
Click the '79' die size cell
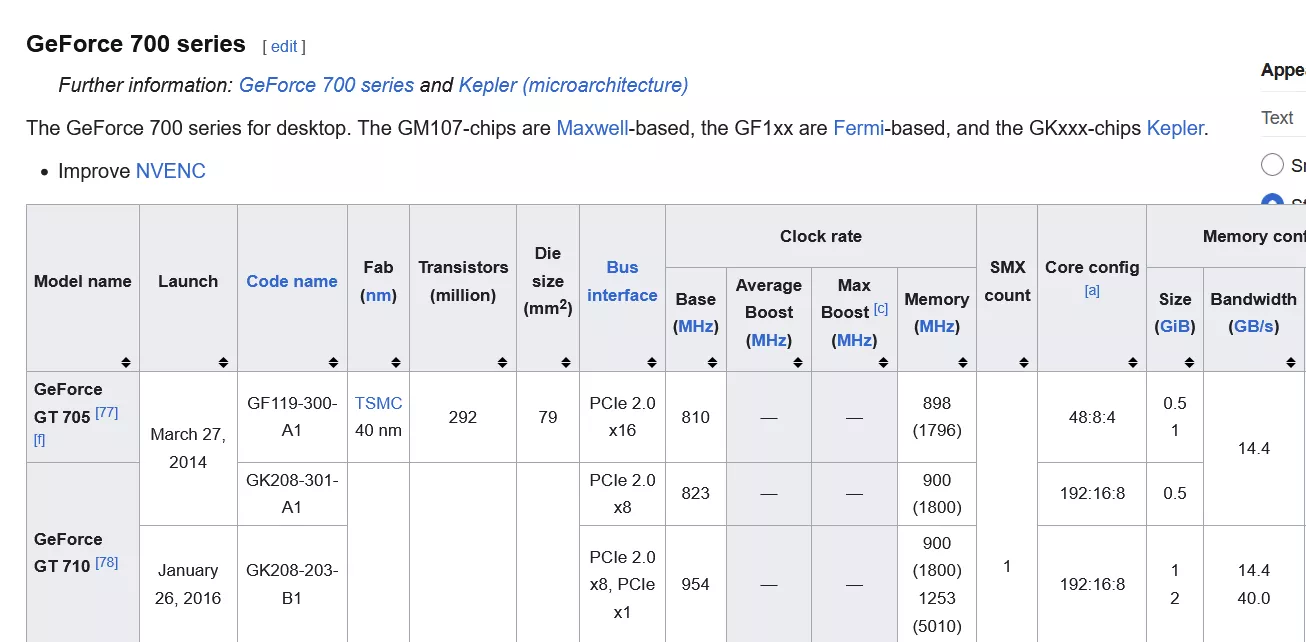[x=548, y=417]
